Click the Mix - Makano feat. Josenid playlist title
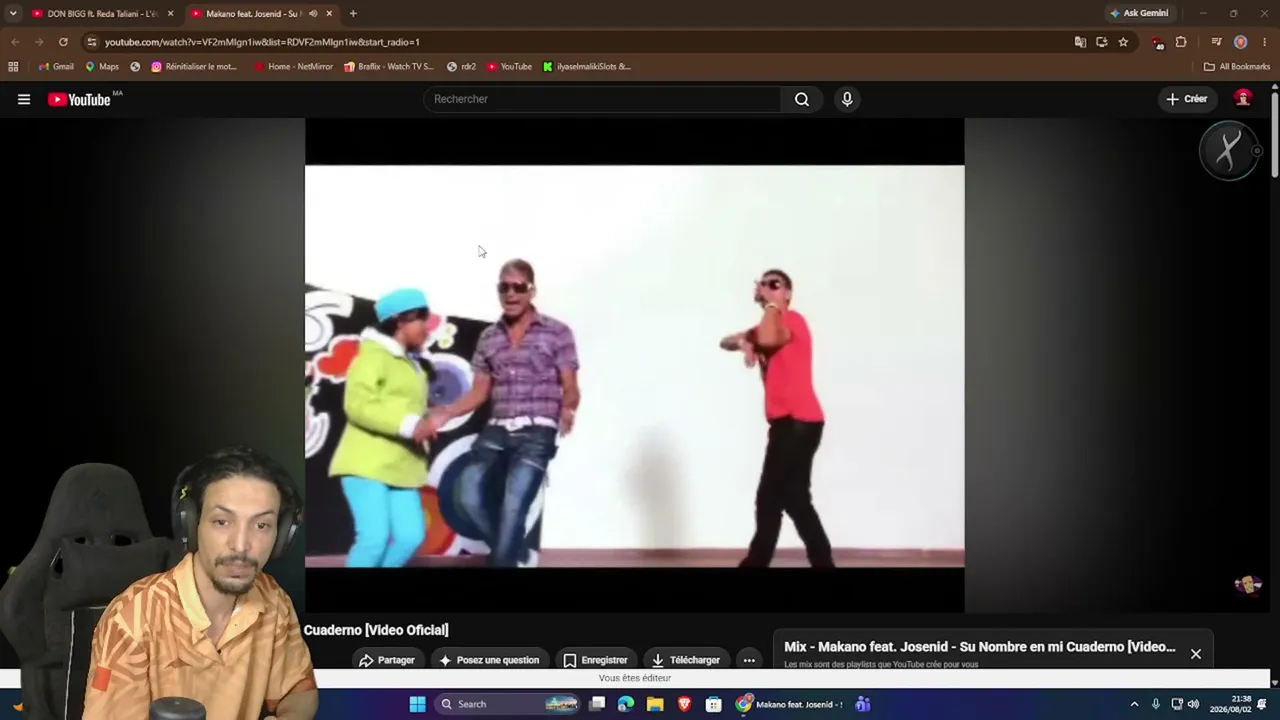The image size is (1280, 720). (x=980, y=647)
